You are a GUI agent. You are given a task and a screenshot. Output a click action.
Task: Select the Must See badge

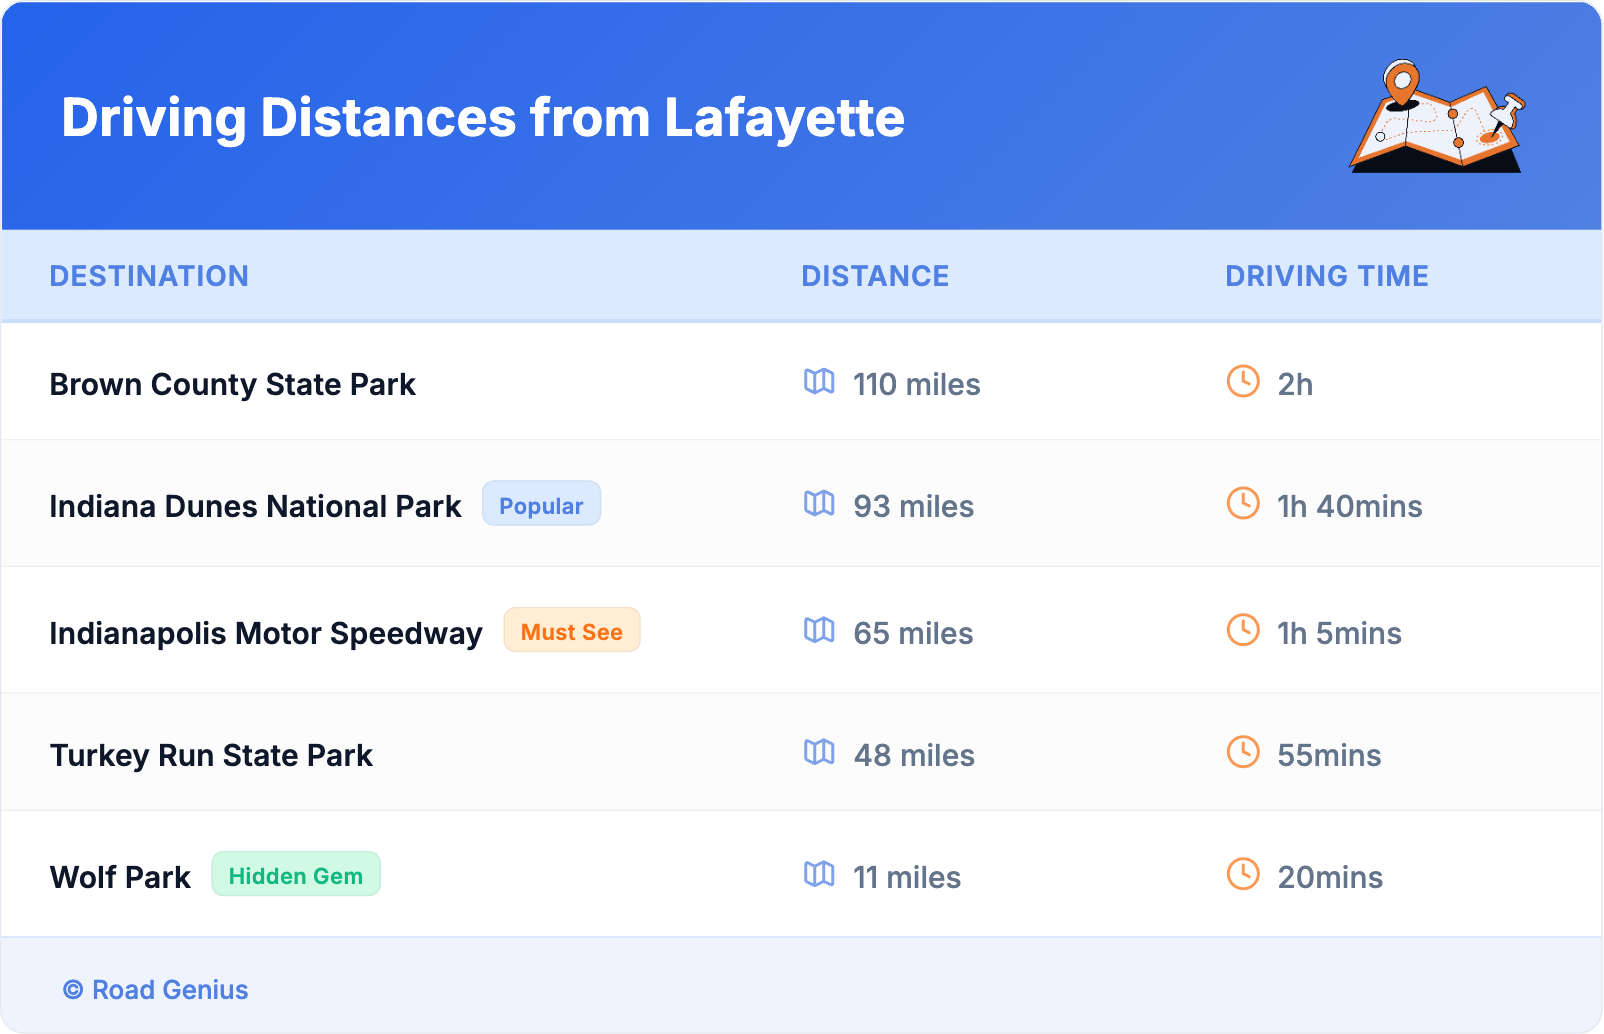pos(571,631)
